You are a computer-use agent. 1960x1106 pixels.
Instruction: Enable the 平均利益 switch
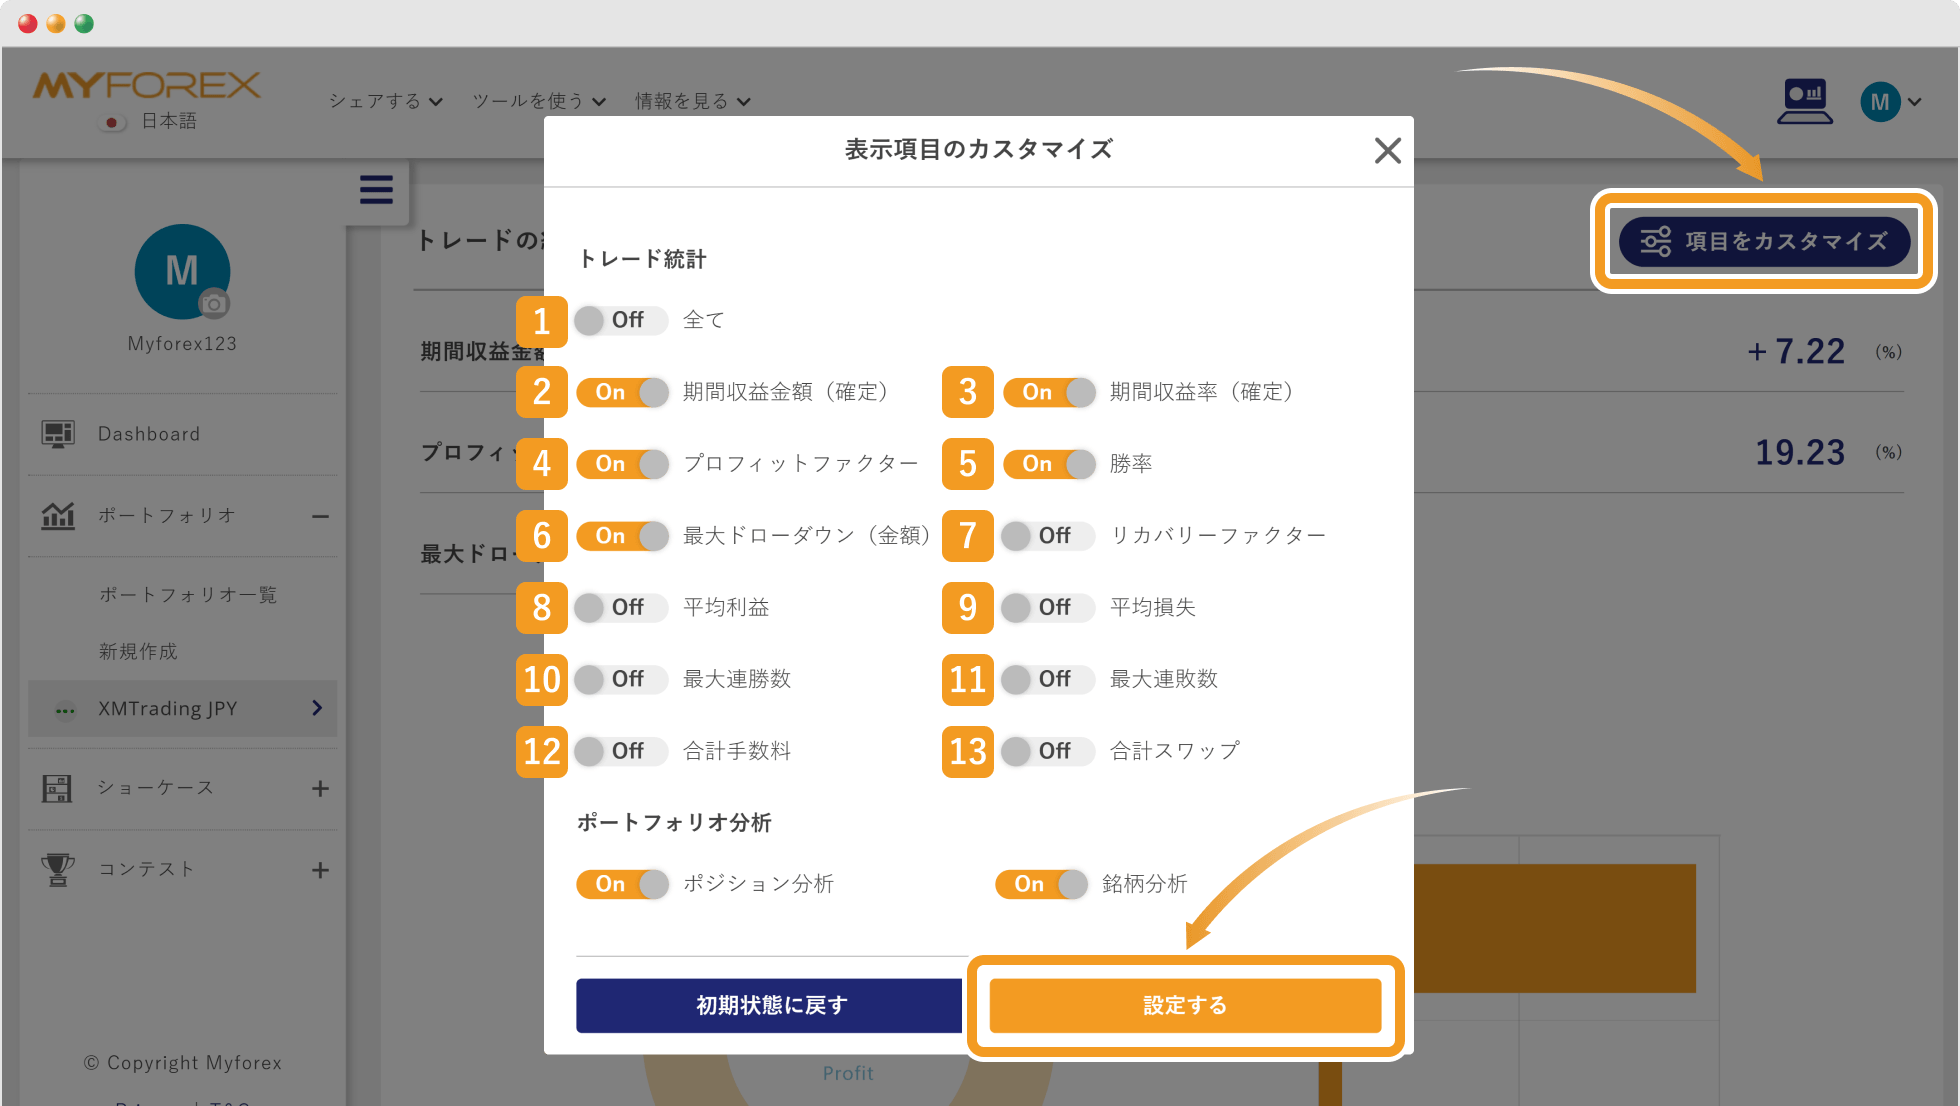coord(621,607)
